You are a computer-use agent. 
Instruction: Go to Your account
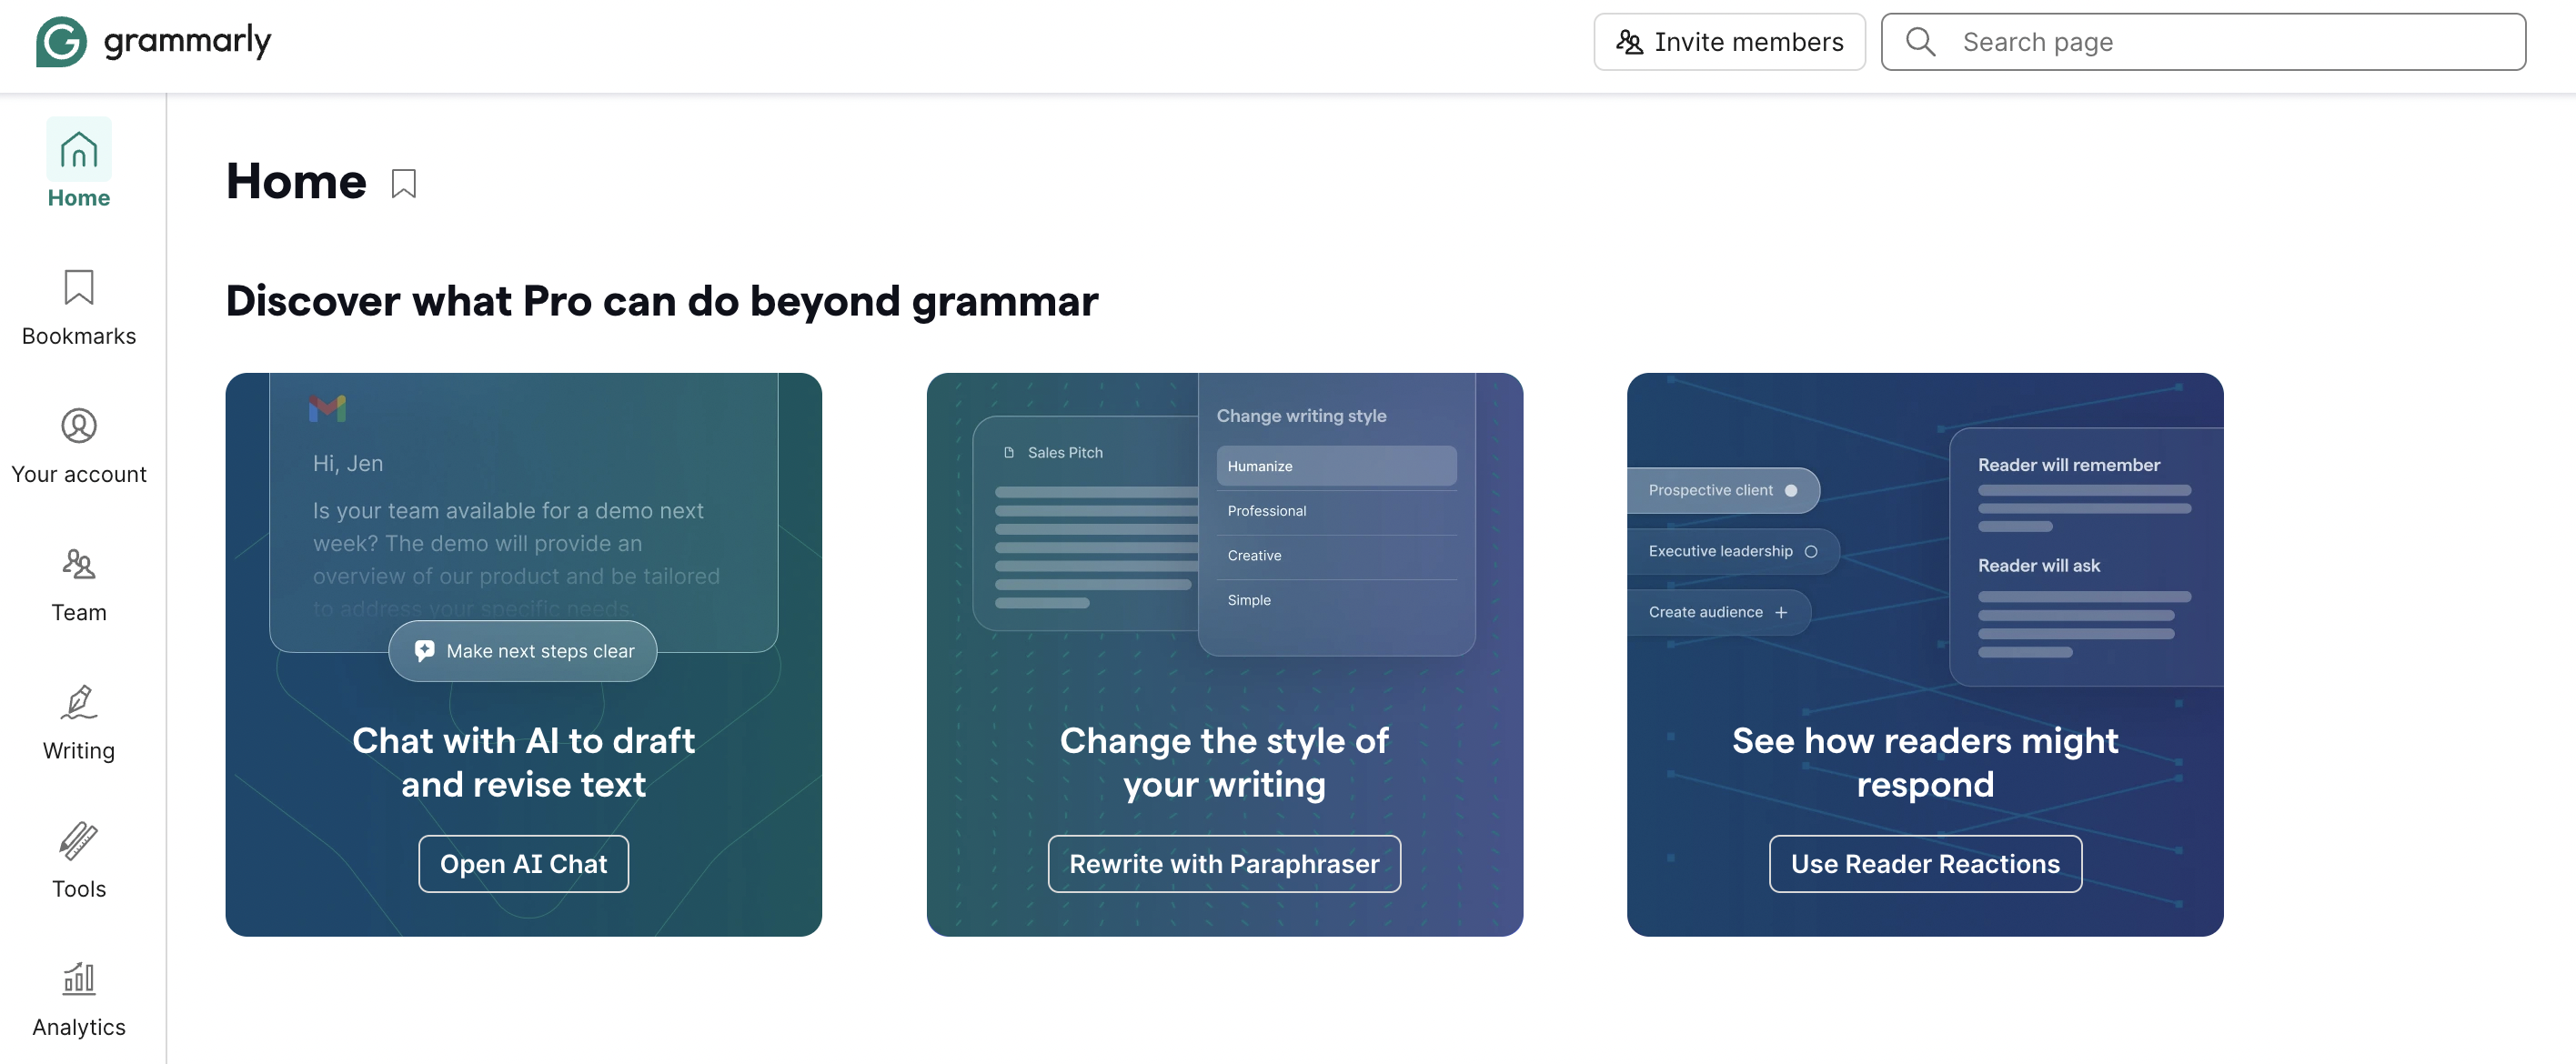[79, 446]
